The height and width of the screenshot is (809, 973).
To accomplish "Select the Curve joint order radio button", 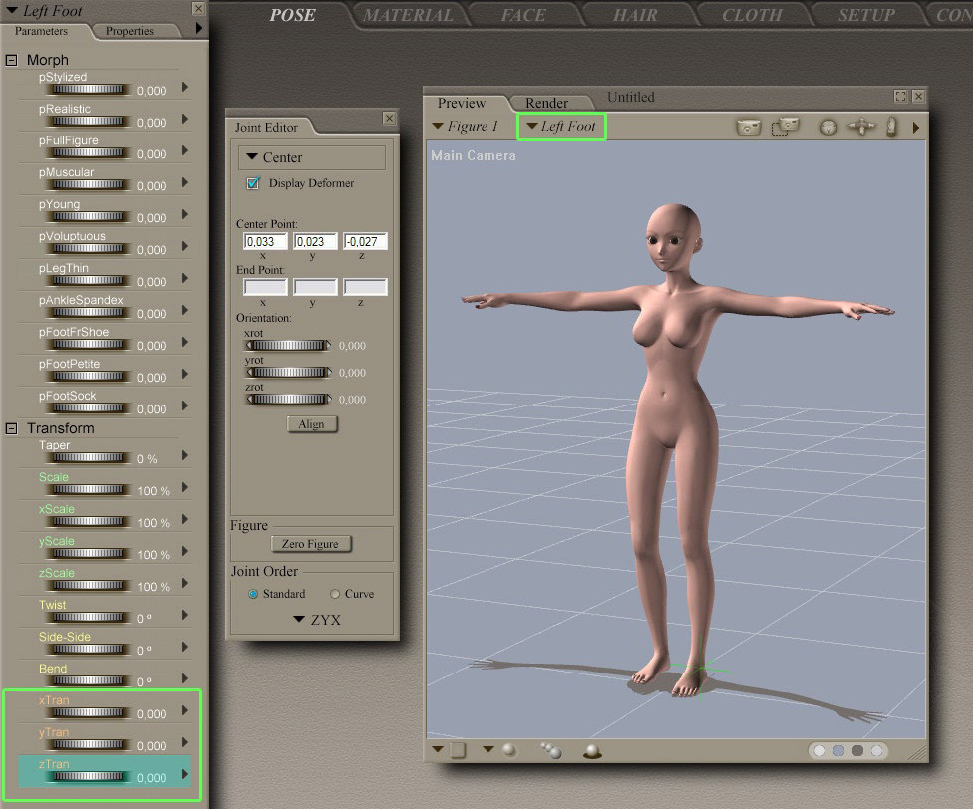I will [x=334, y=594].
